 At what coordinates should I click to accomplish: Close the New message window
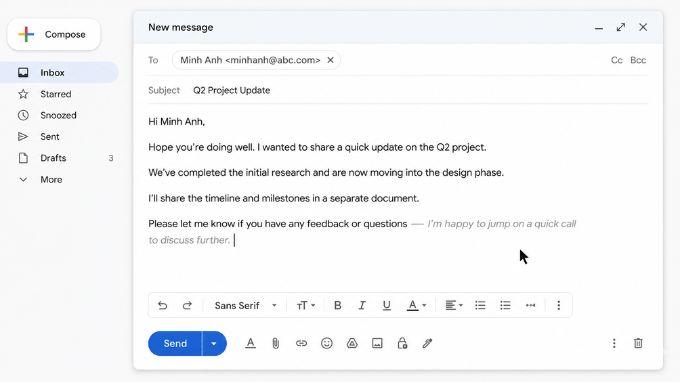click(x=643, y=27)
